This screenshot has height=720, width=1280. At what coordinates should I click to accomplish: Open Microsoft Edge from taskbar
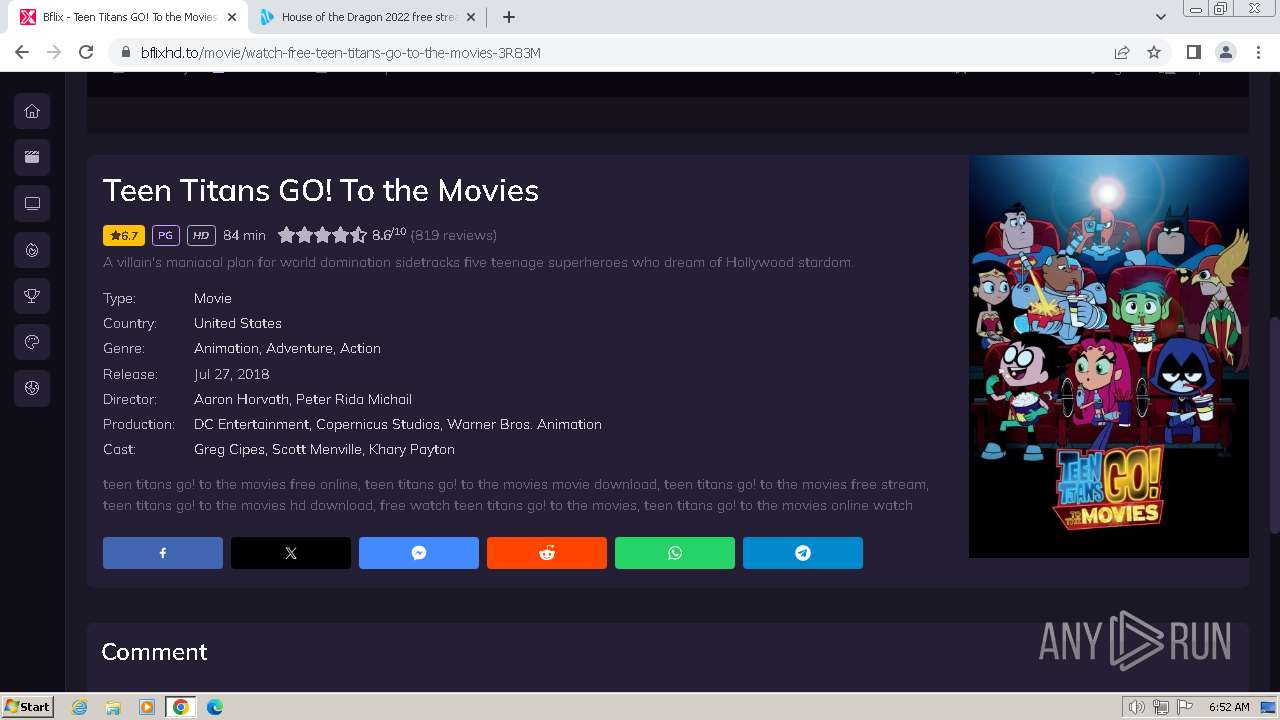(215, 707)
